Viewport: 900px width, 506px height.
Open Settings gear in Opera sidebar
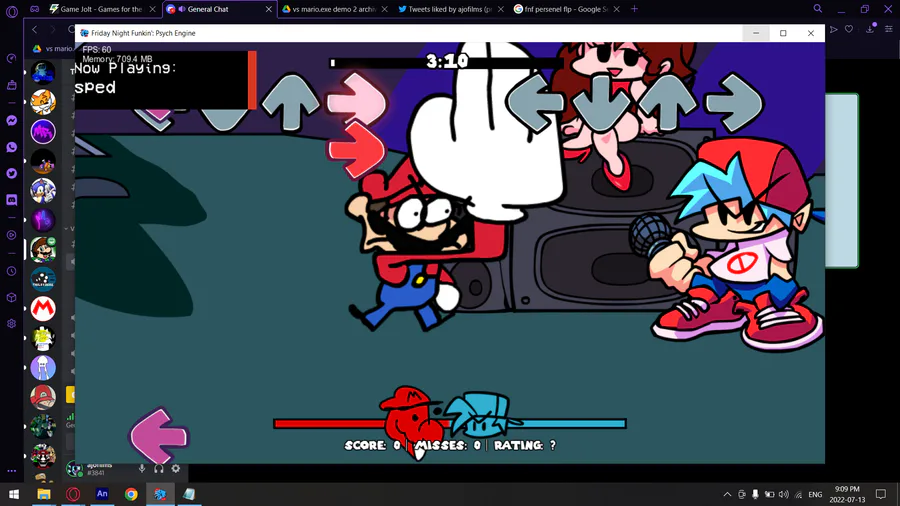(11, 324)
